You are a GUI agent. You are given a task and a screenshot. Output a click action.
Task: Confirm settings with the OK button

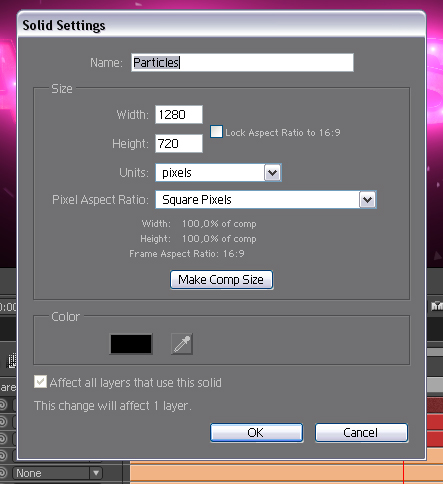pyautogui.click(x=256, y=433)
